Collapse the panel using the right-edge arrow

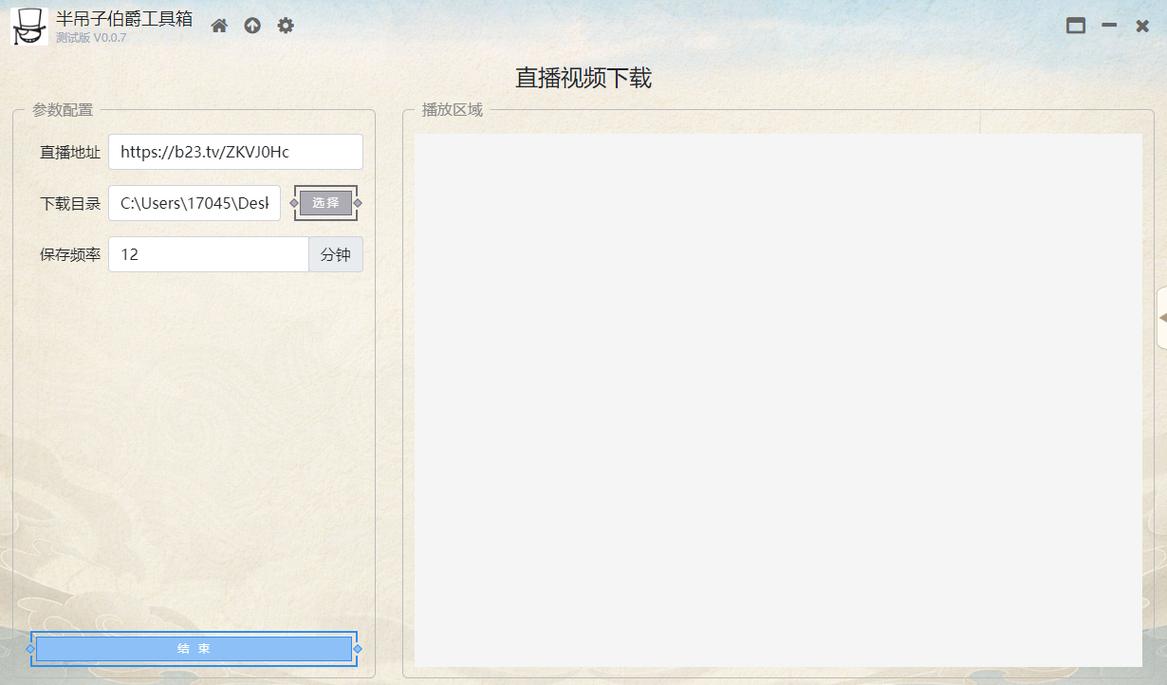[x=1162, y=318]
